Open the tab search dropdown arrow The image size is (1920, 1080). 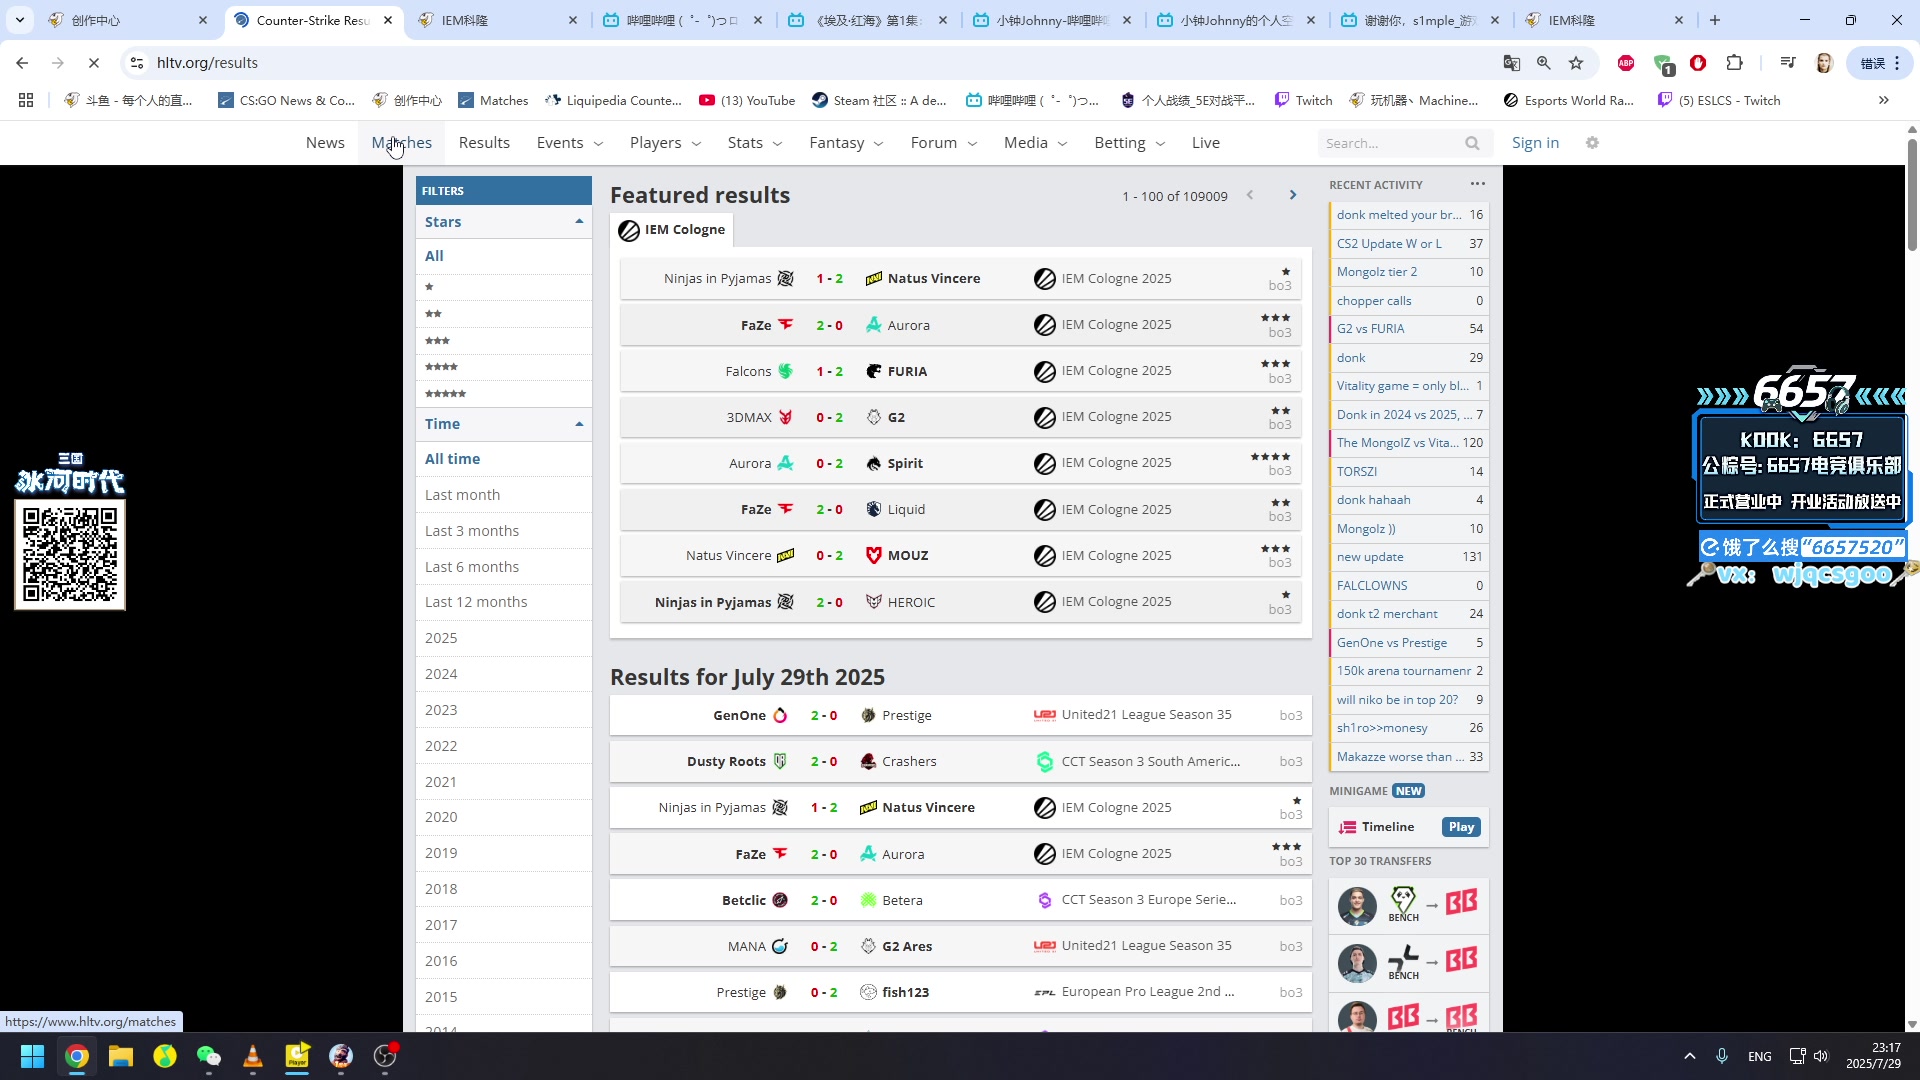coord(20,20)
